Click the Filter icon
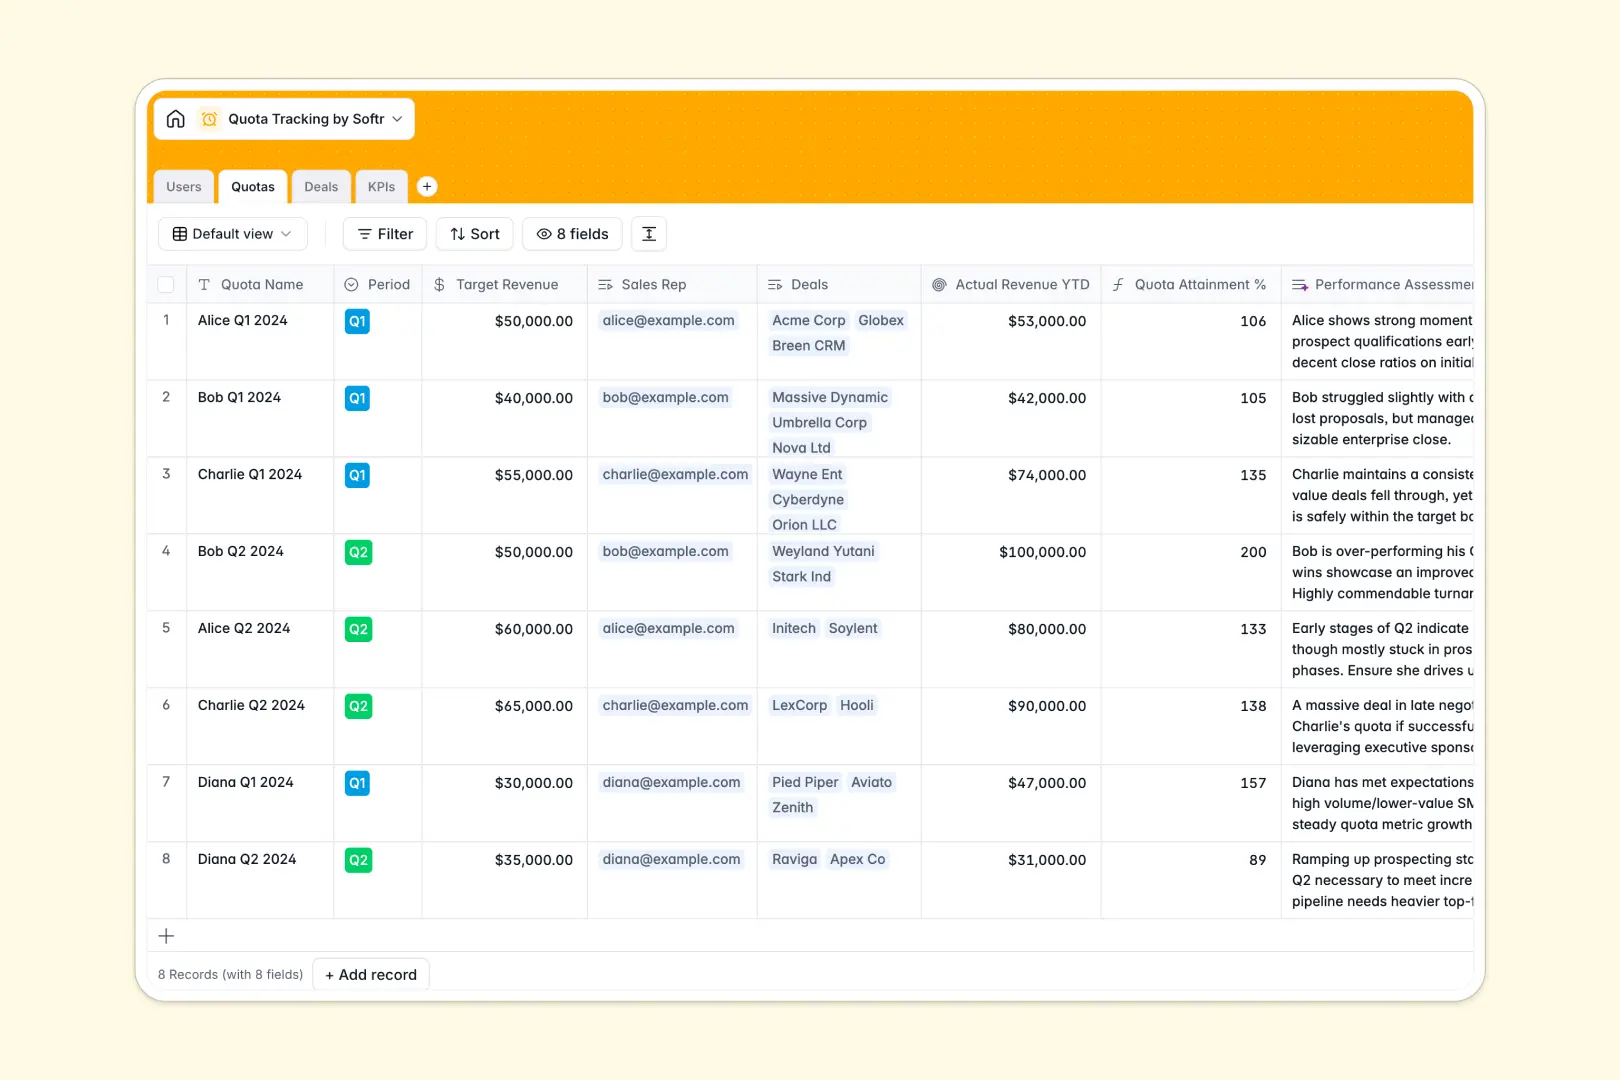1620x1080 pixels. [363, 233]
